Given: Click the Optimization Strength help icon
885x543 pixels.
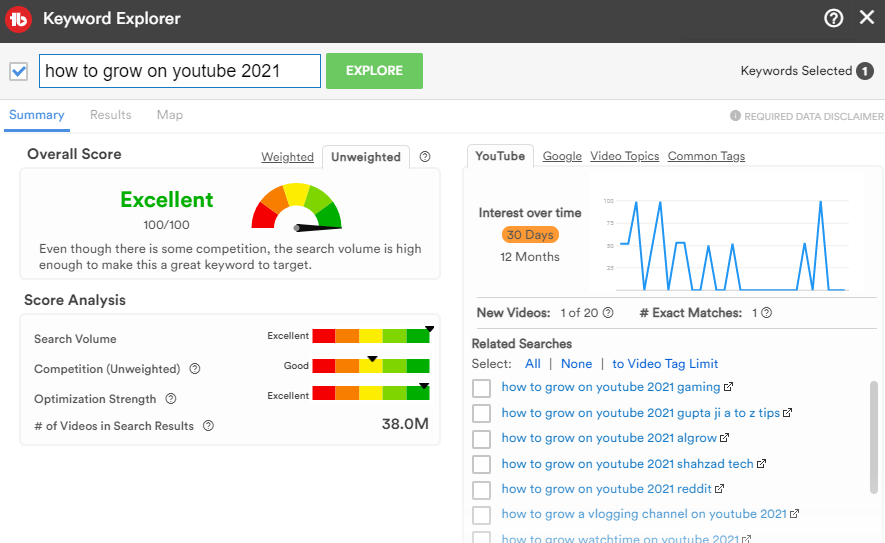Looking at the screenshot, I should (x=171, y=399).
